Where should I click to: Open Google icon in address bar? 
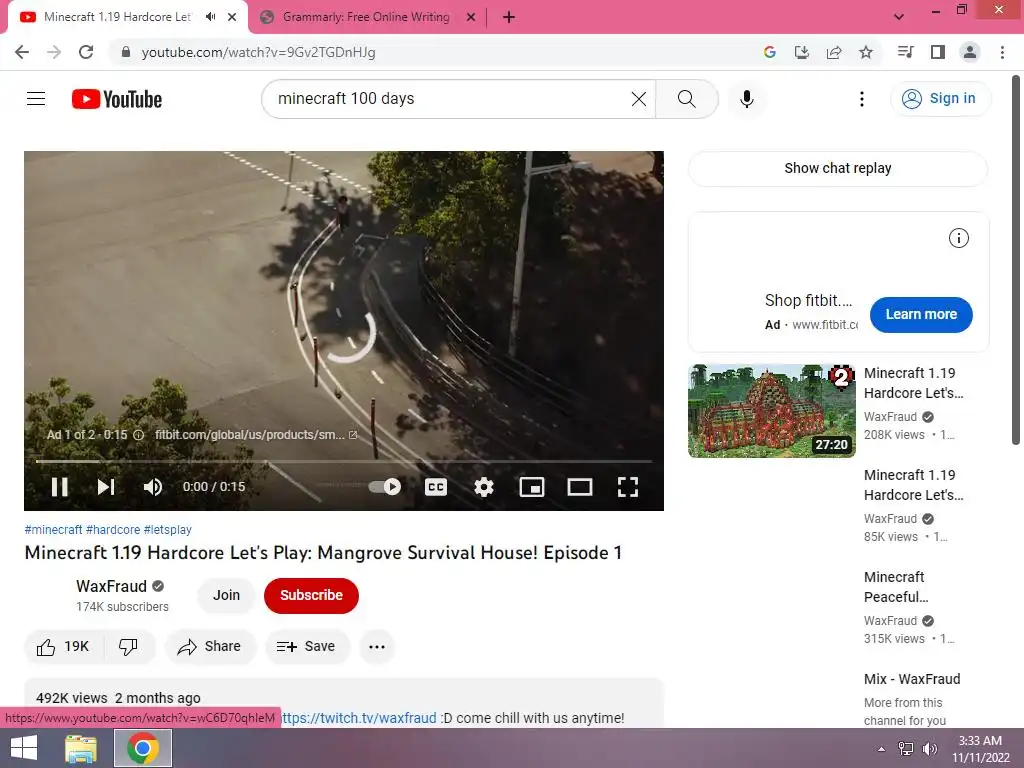[769, 52]
